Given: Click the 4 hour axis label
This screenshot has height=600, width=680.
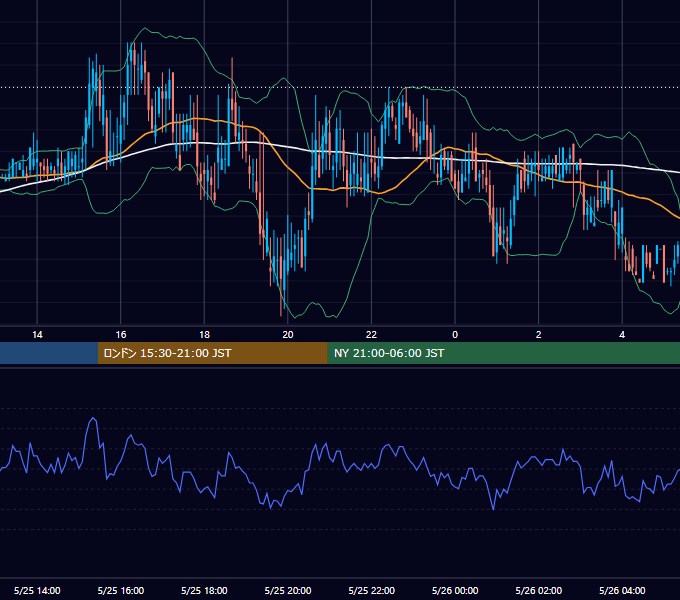Looking at the screenshot, I should (x=622, y=335).
